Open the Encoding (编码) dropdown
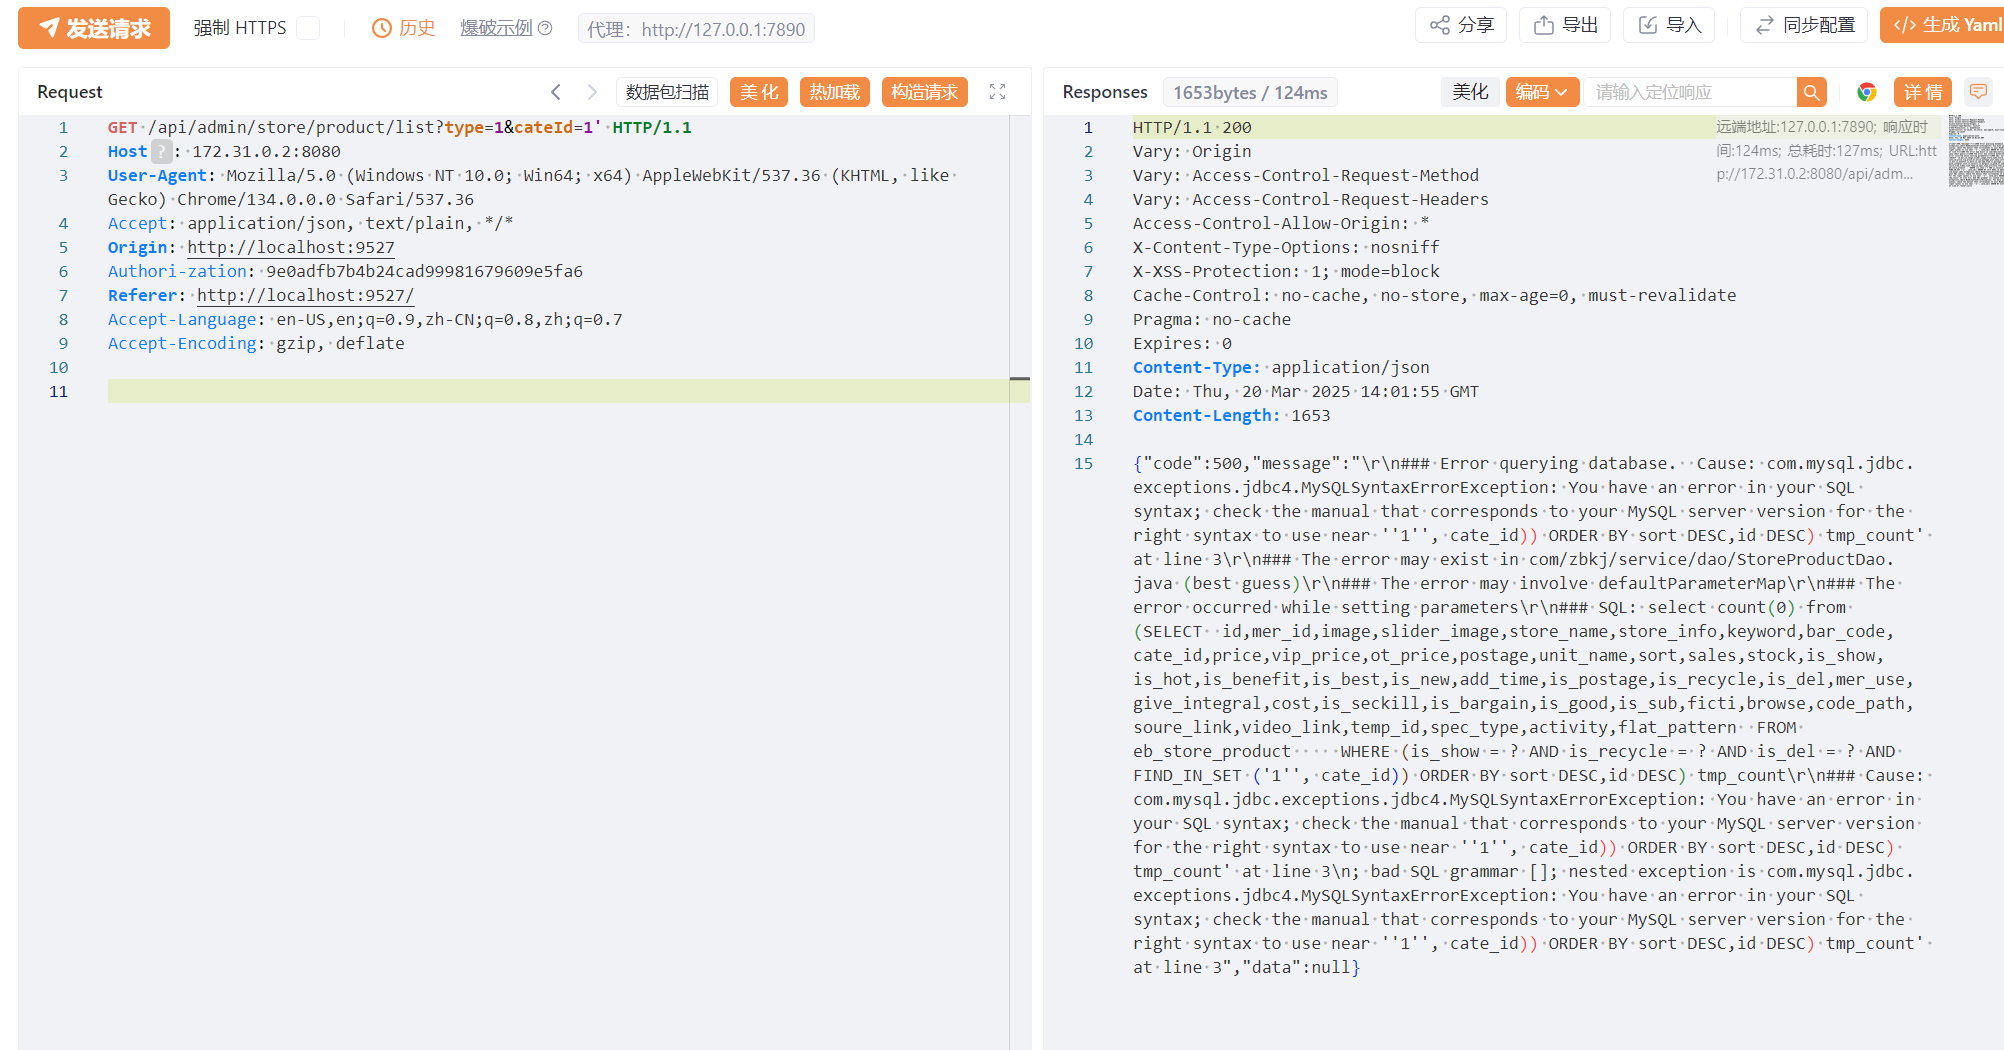This screenshot has width=2004, height=1050. pyautogui.click(x=1541, y=92)
